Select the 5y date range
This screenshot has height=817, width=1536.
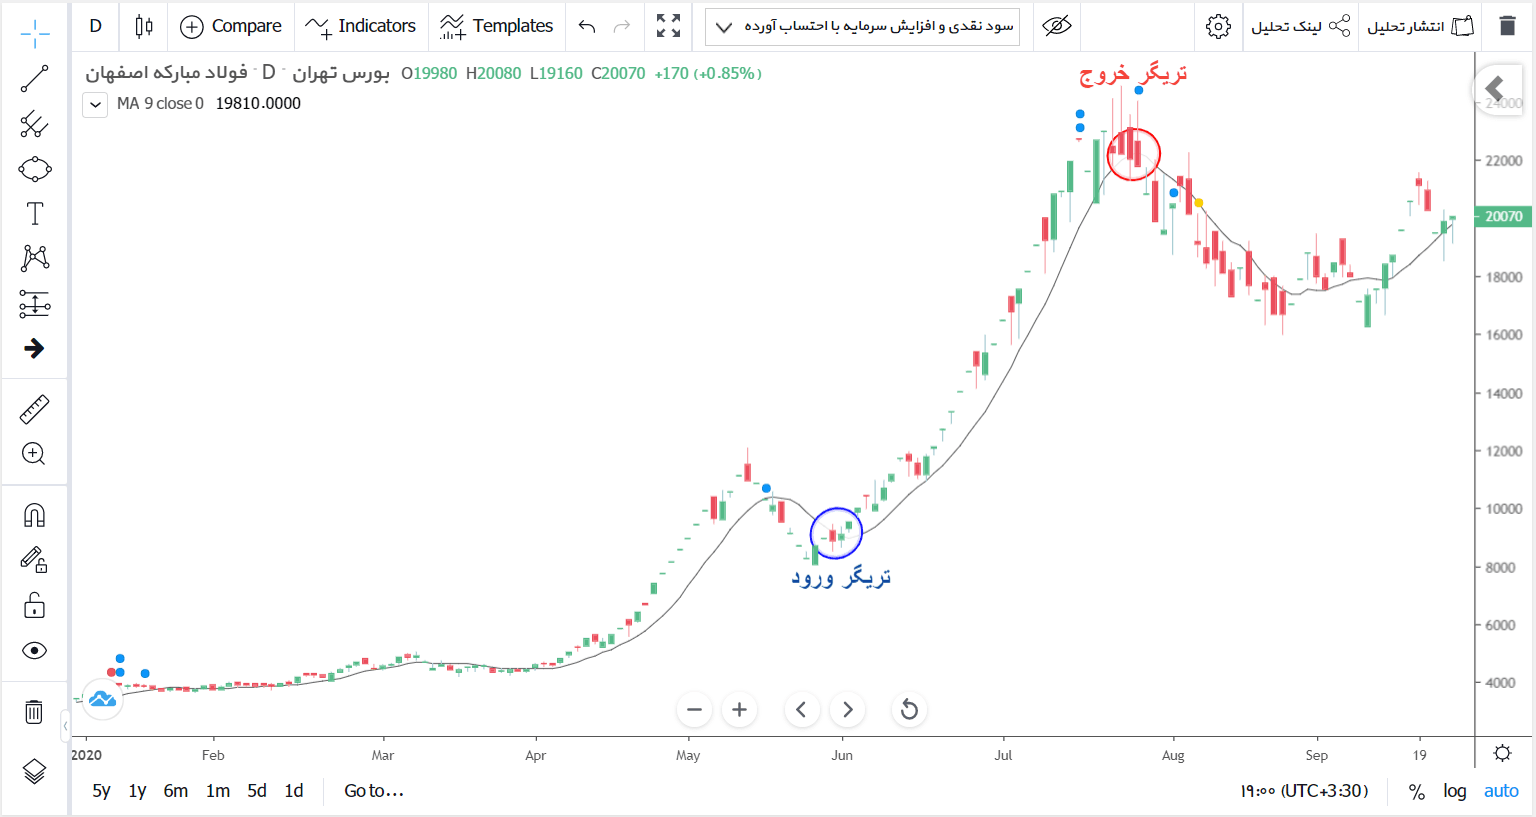click(x=101, y=791)
